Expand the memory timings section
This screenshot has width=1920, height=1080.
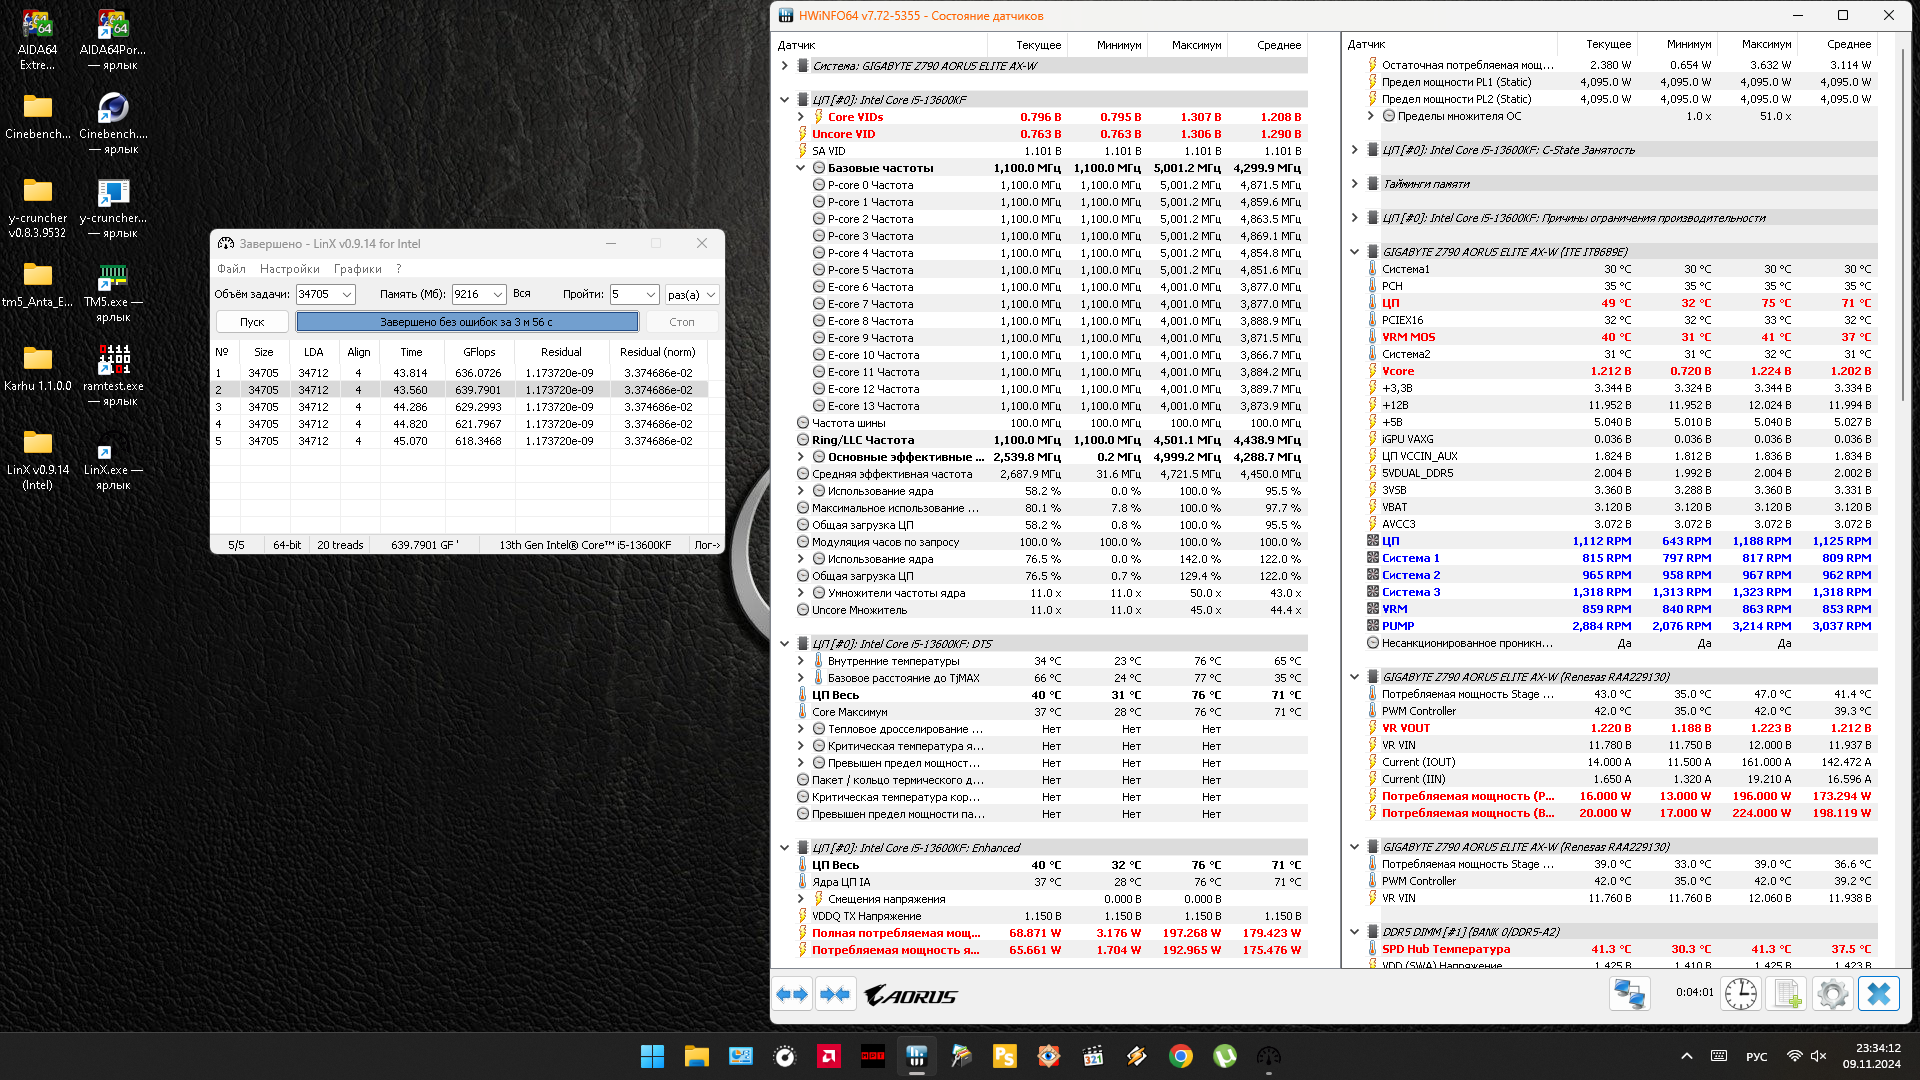point(1355,184)
